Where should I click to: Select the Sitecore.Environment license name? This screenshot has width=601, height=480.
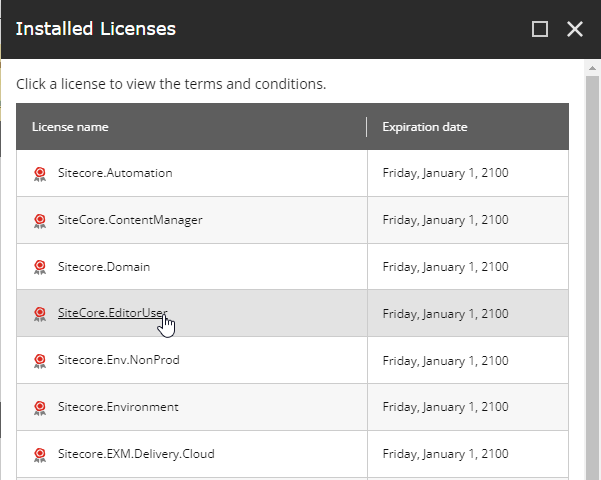click(118, 407)
